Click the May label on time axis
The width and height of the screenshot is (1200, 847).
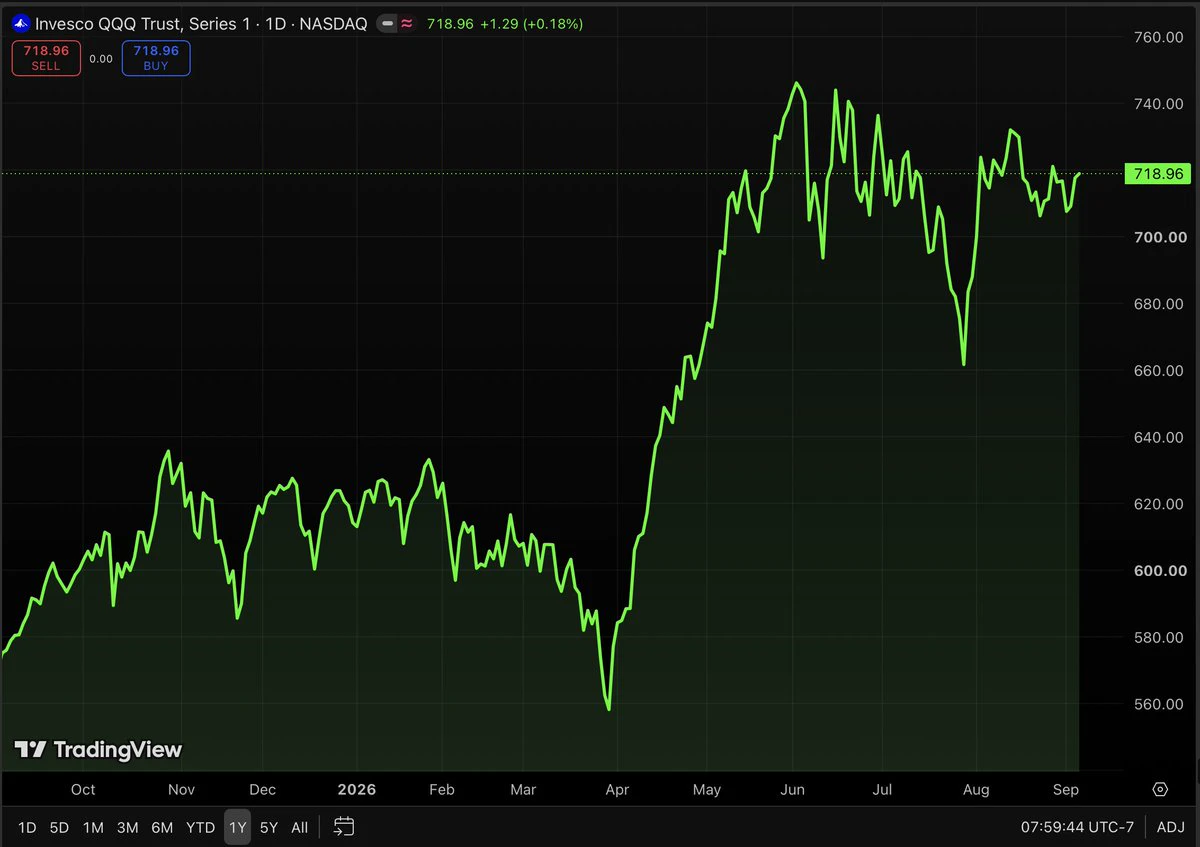[x=706, y=789]
